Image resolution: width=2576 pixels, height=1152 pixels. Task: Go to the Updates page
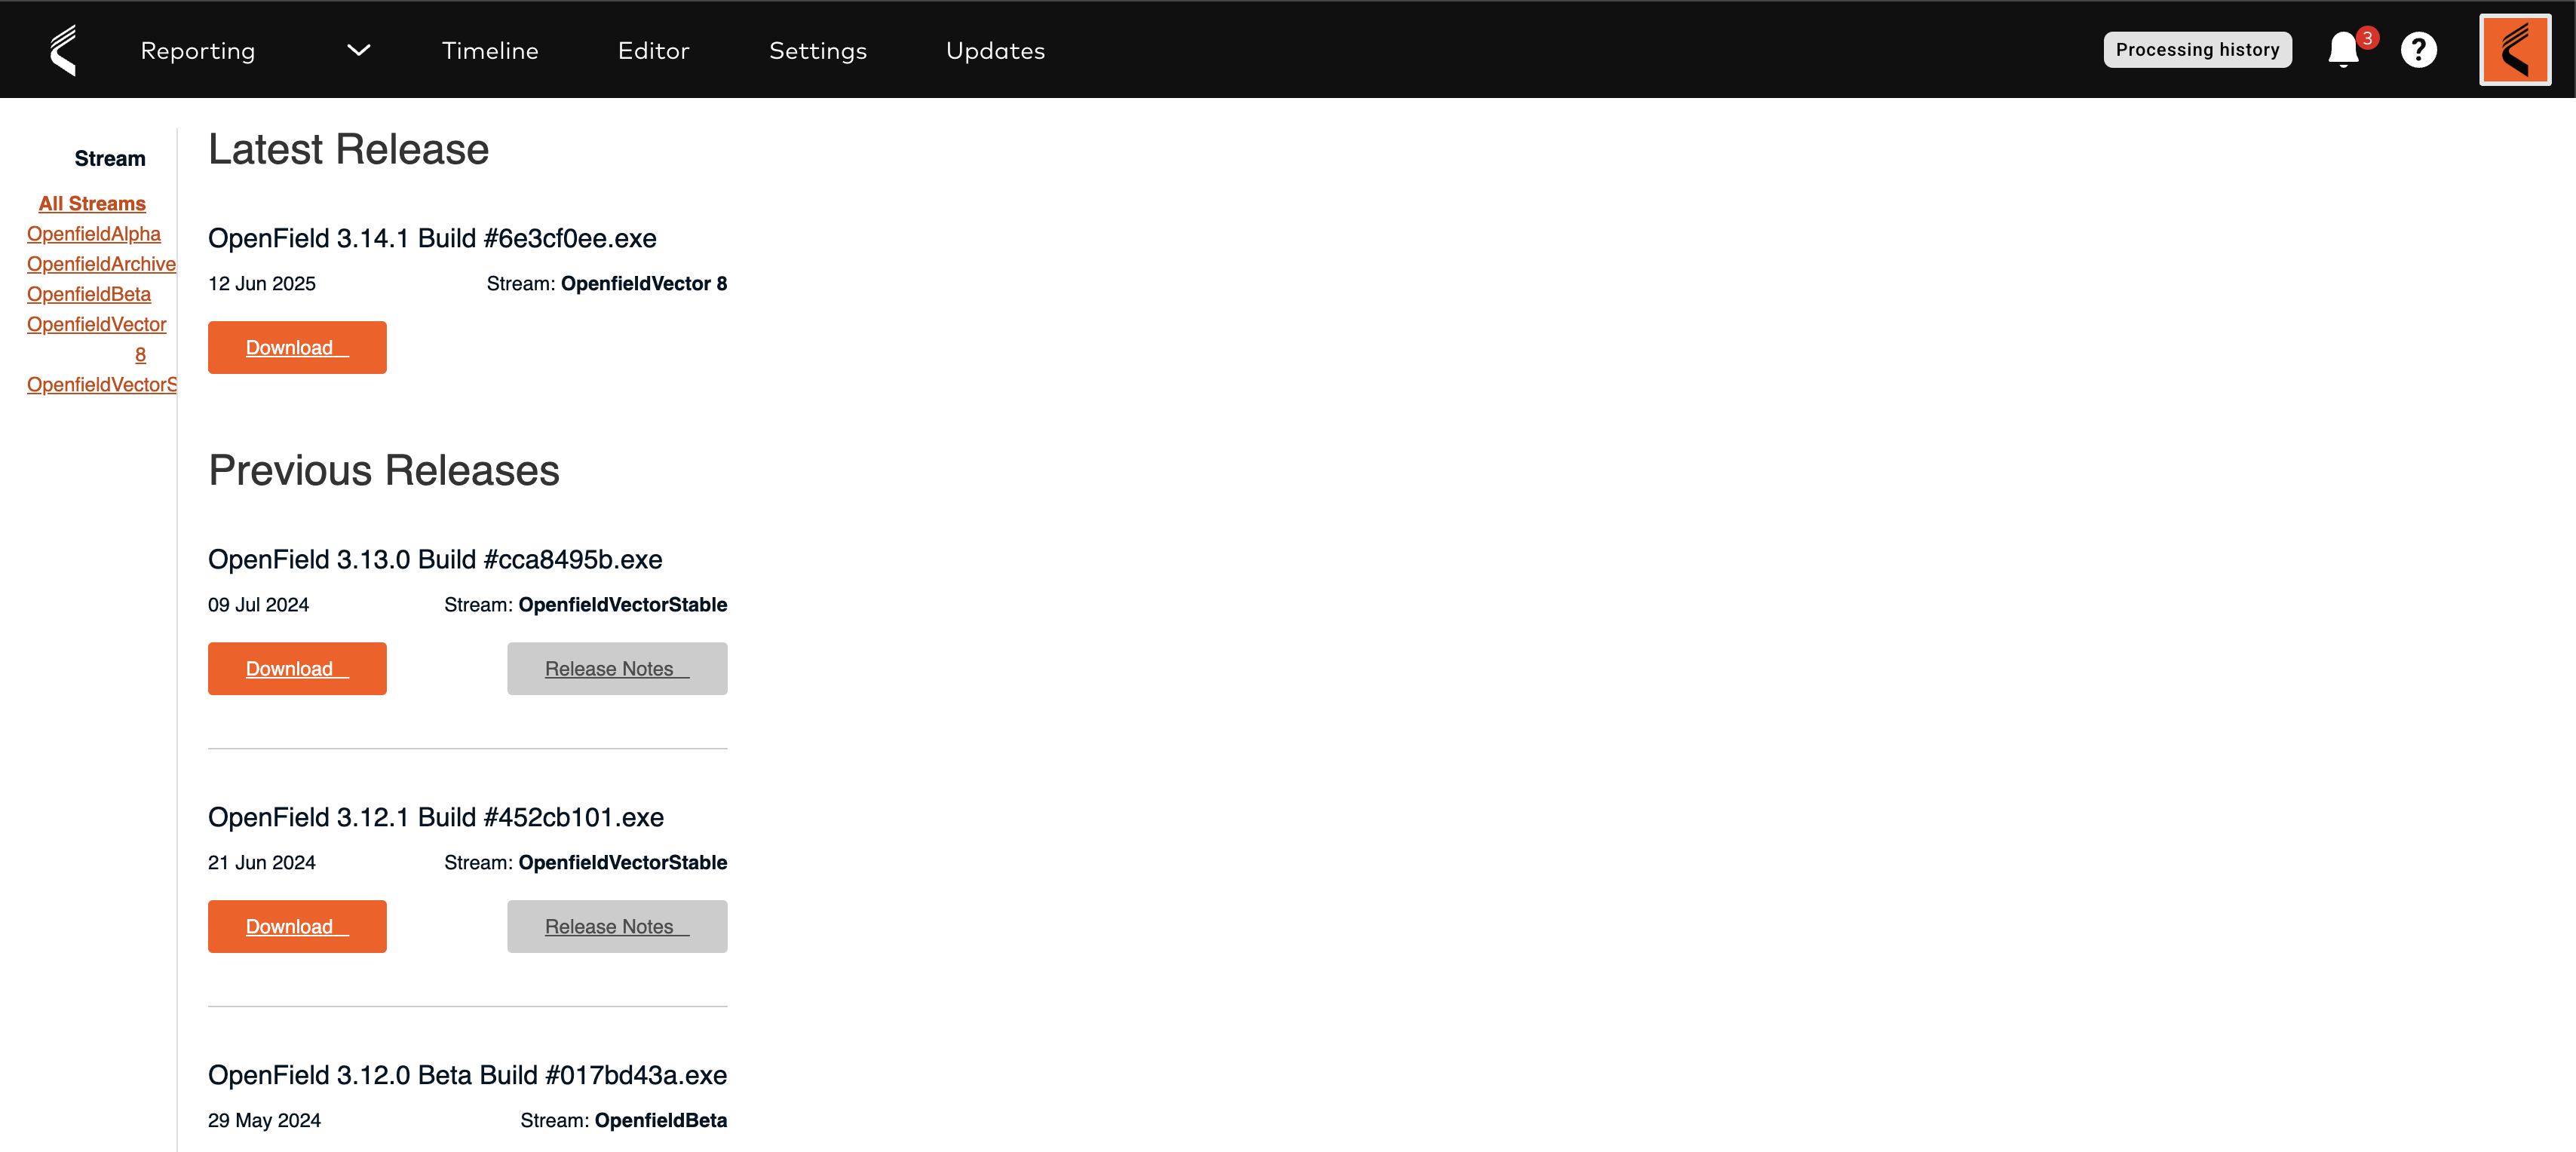click(x=995, y=50)
